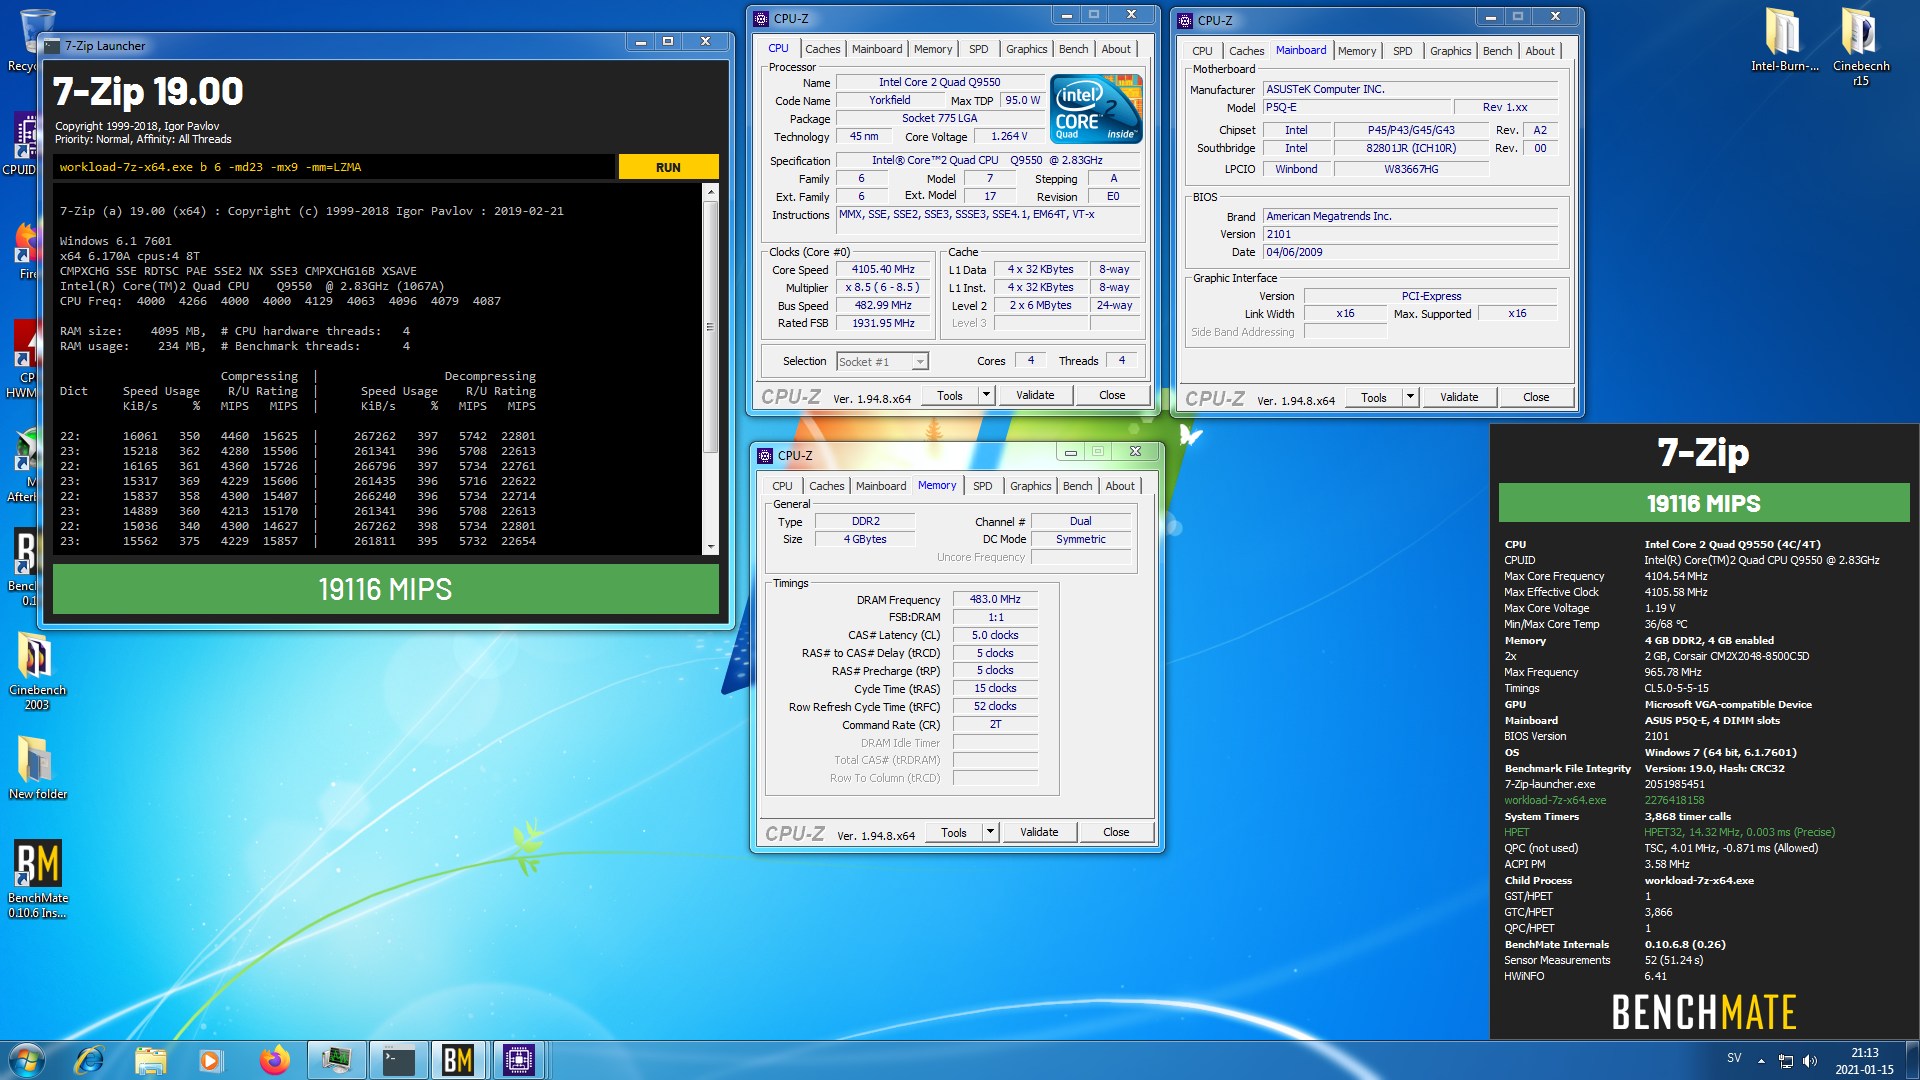Click the Core Speed value 4105.40 MHz
This screenshot has height=1080, width=1920.
(x=883, y=270)
